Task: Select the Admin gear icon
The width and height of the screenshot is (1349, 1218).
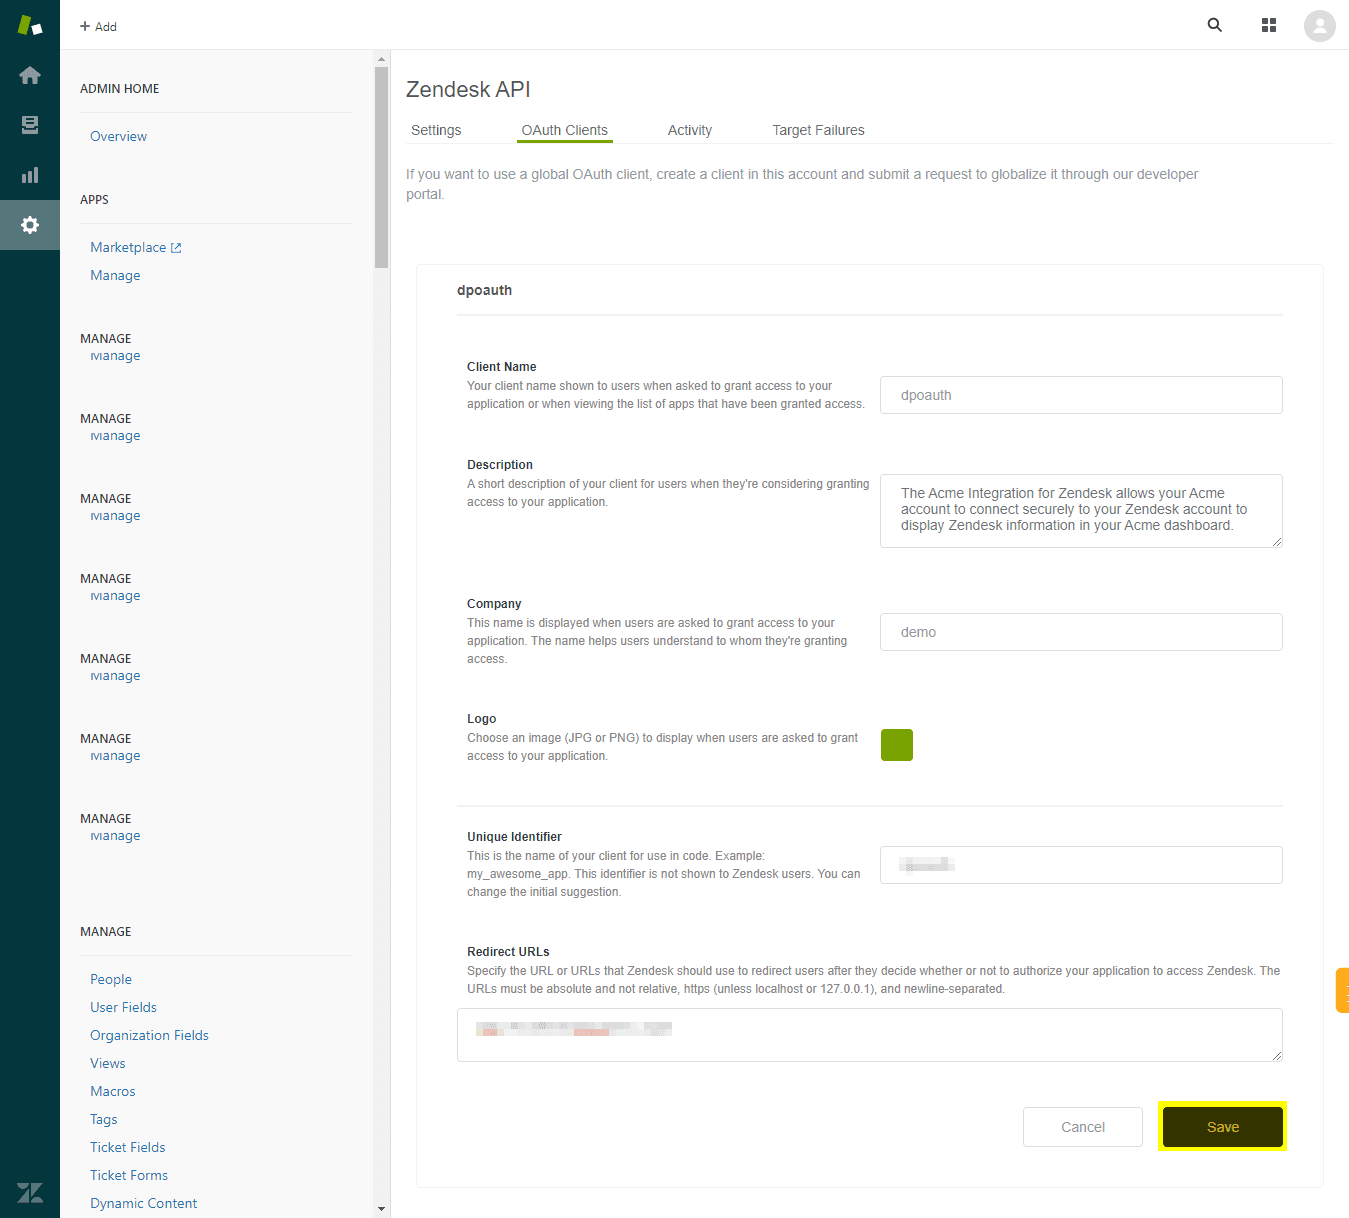Action: coord(30,225)
